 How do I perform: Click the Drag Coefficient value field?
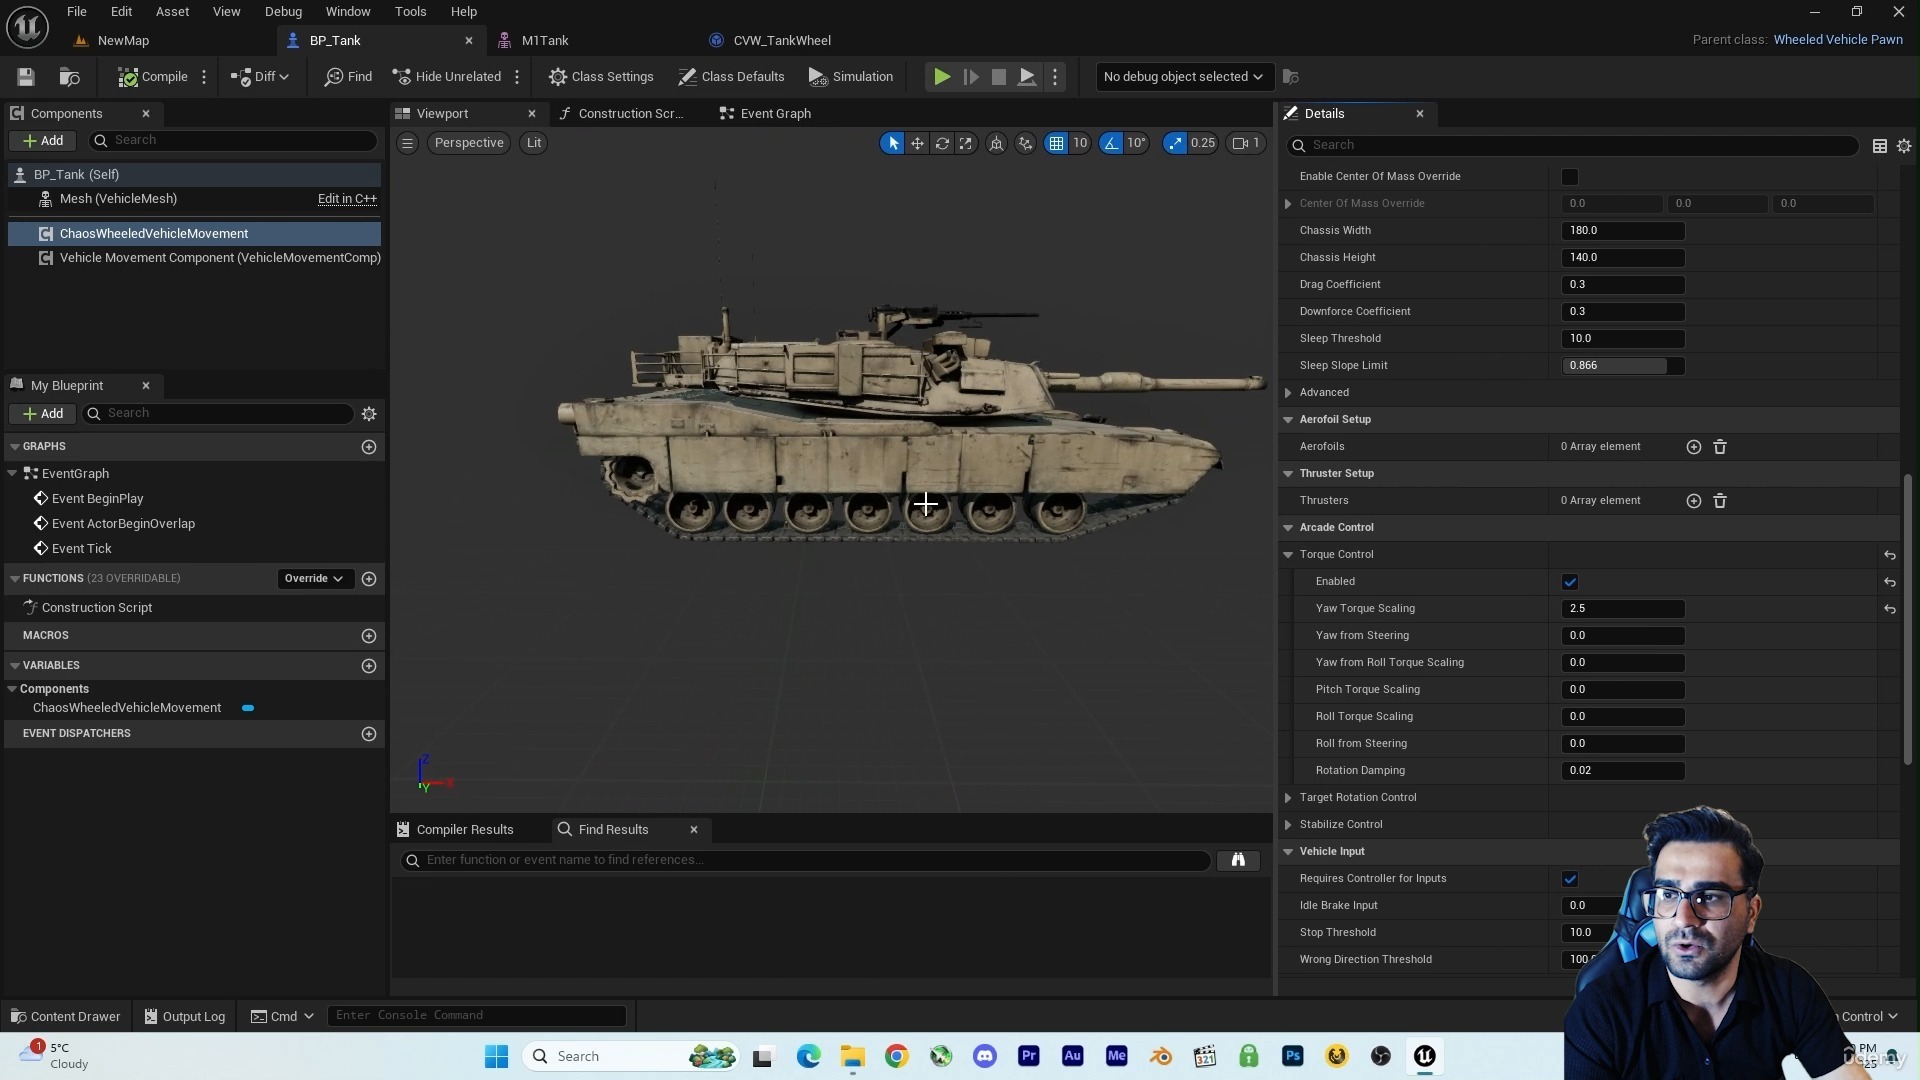tap(1623, 285)
